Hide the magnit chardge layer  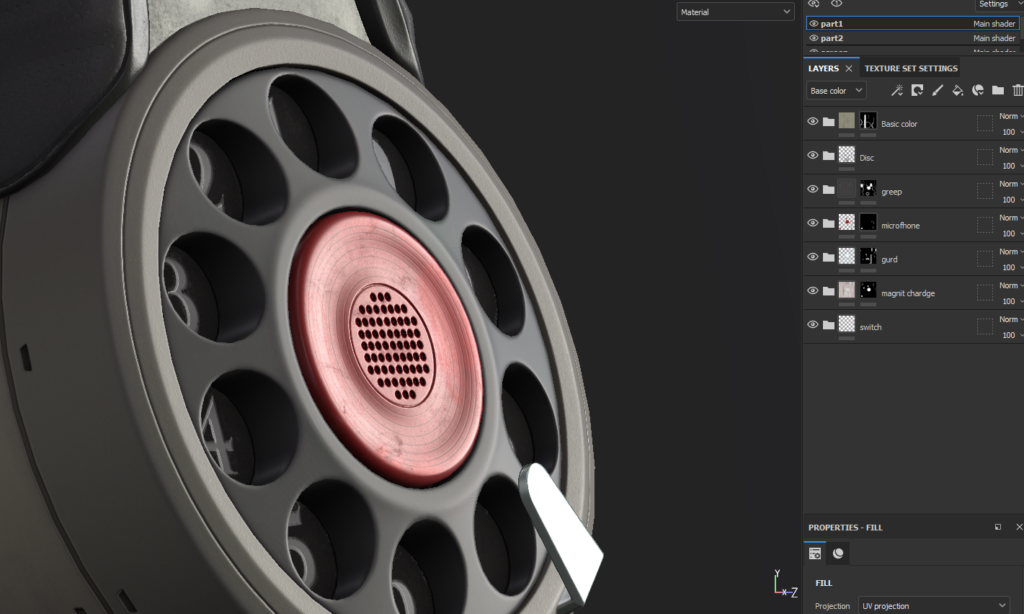[813, 291]
